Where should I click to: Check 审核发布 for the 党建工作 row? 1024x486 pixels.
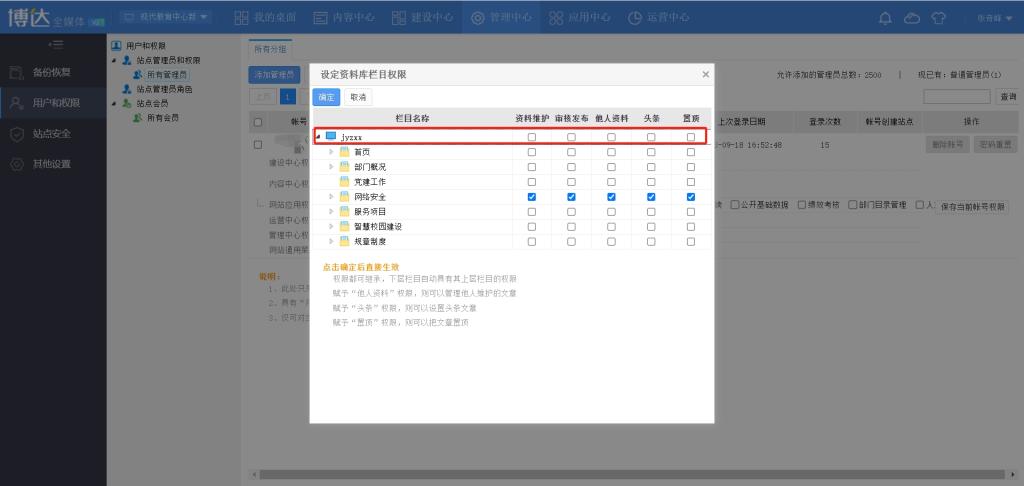point(571,182)
